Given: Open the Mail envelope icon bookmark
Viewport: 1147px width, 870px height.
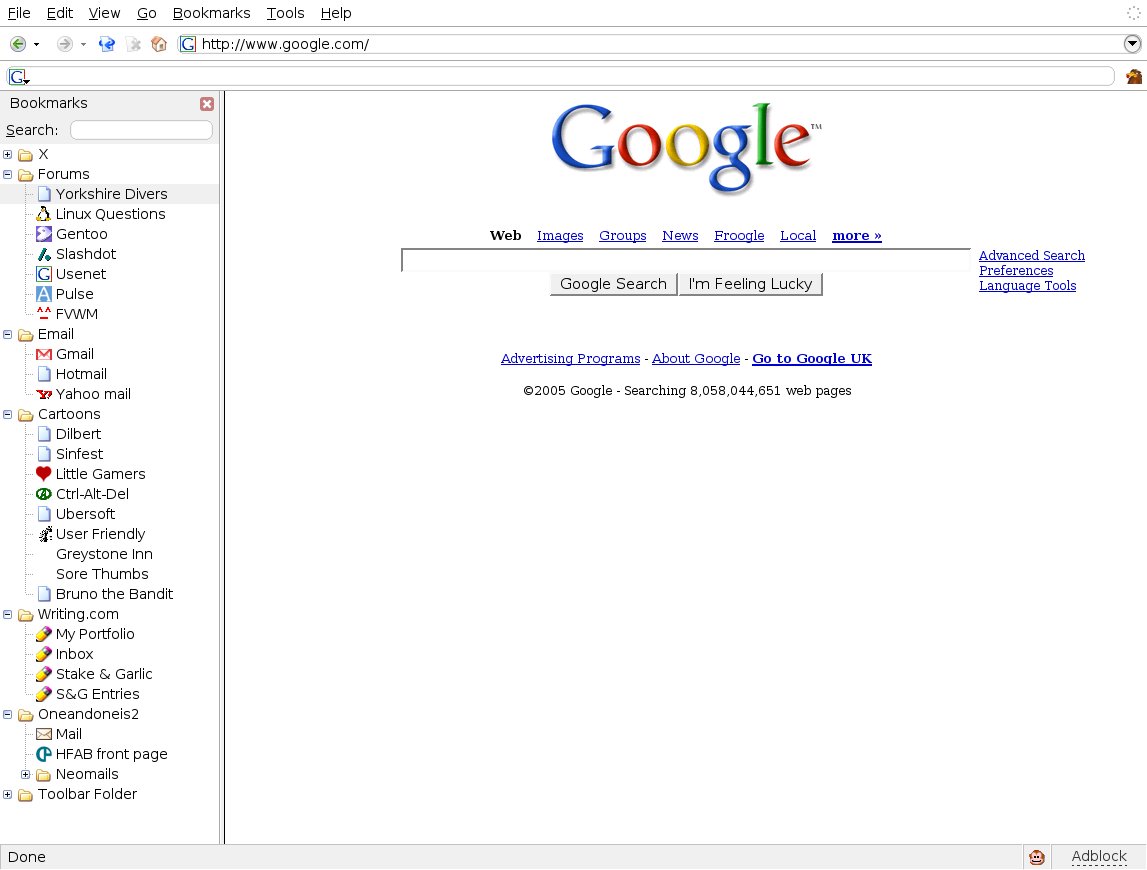Looking at the screenshot, I should [x=44, y=734].
